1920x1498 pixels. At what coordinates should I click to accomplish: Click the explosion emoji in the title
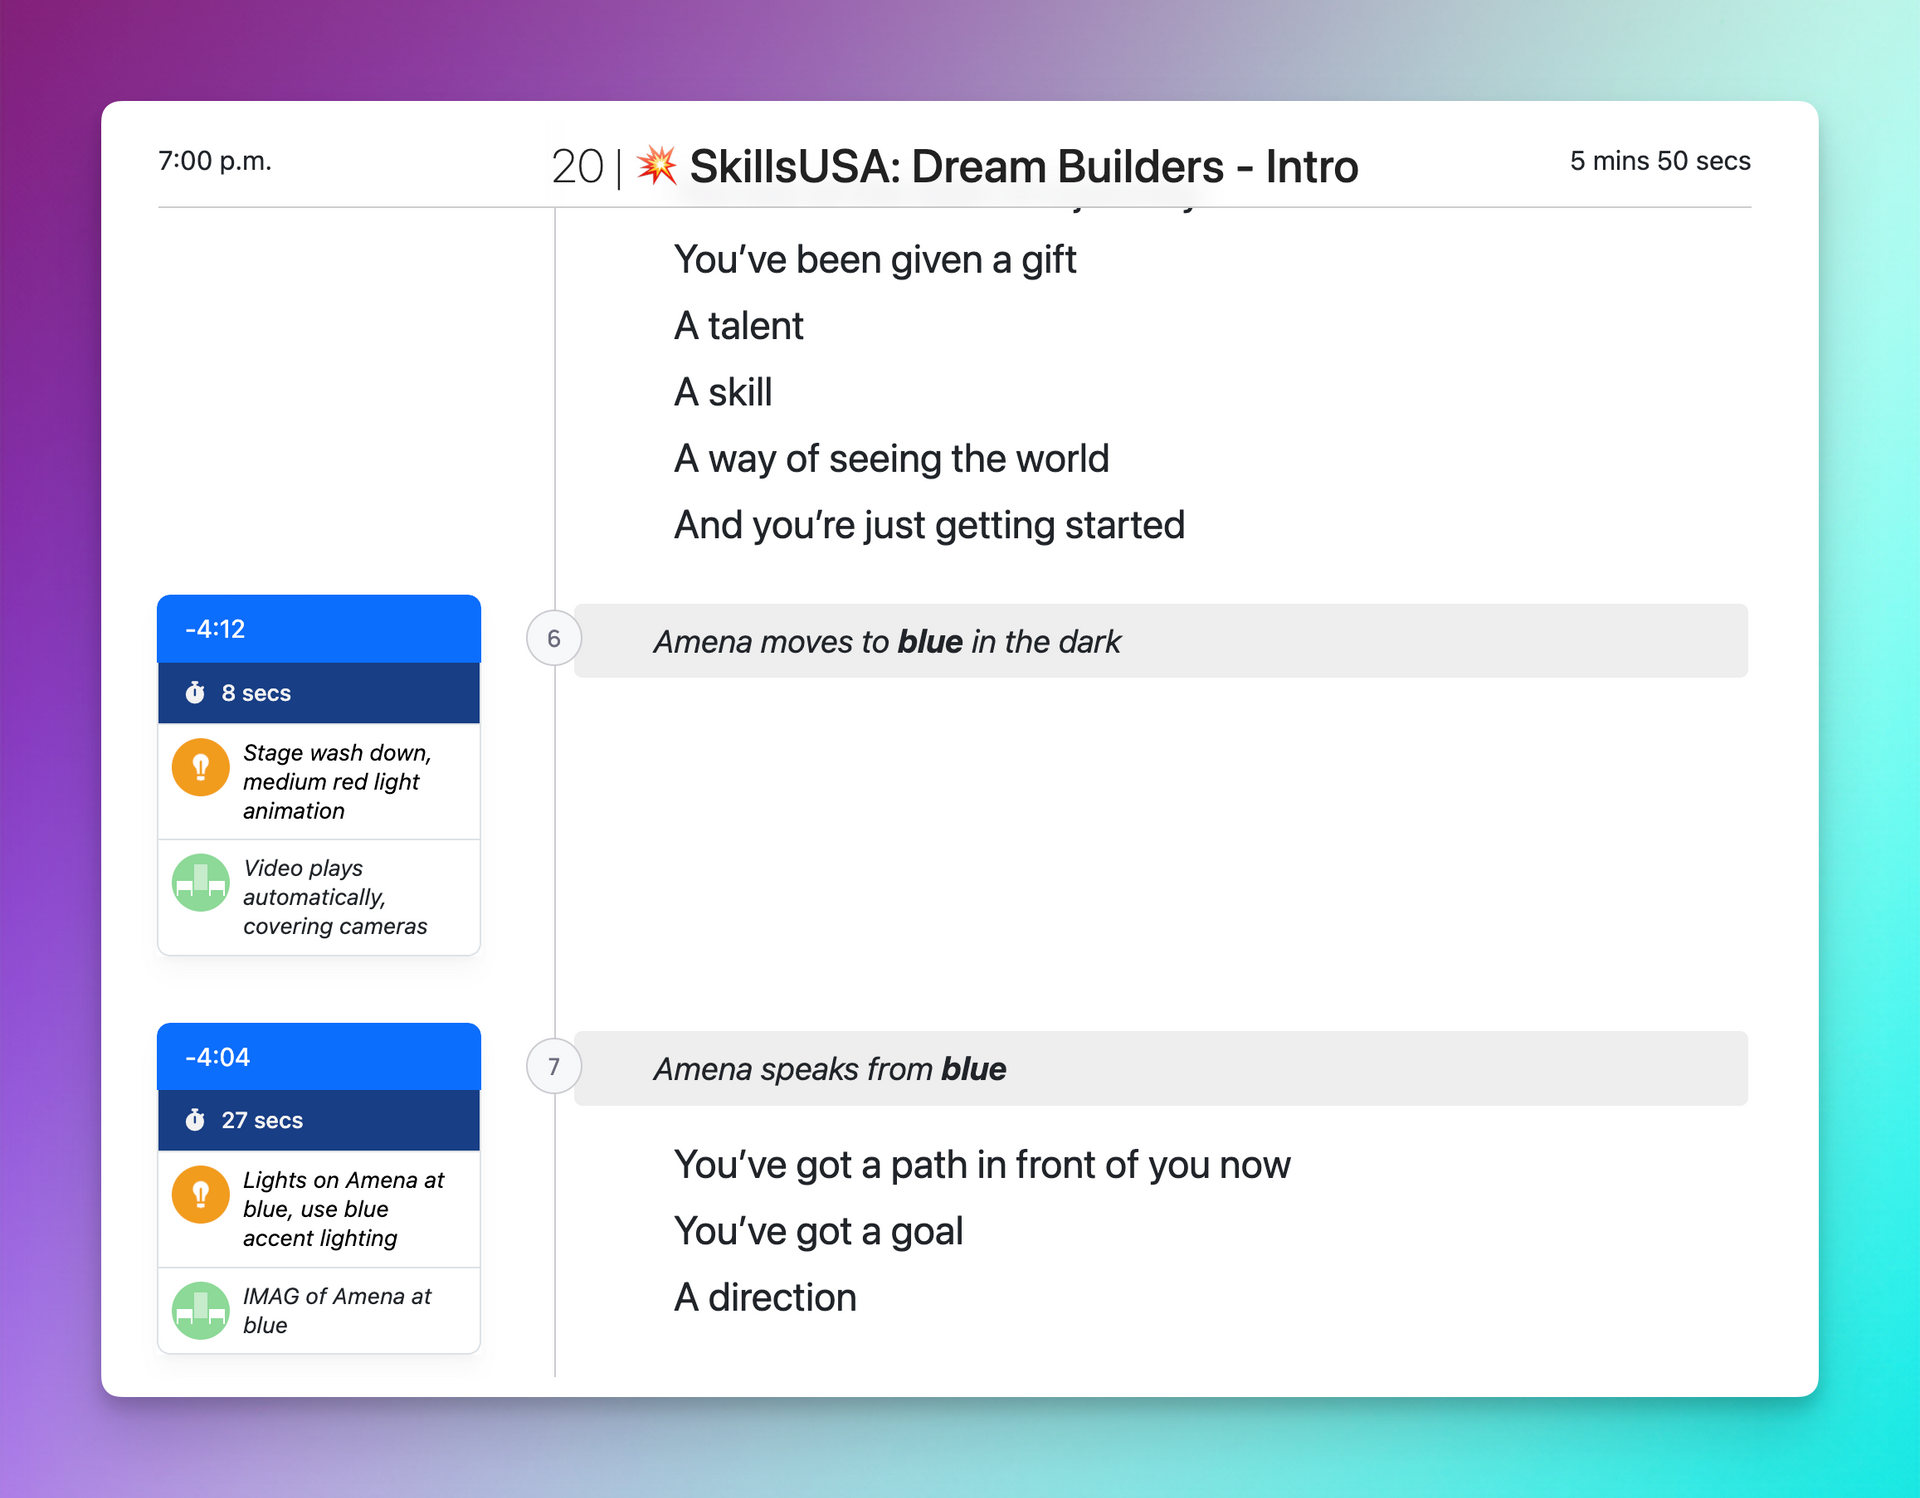(657, 166)
